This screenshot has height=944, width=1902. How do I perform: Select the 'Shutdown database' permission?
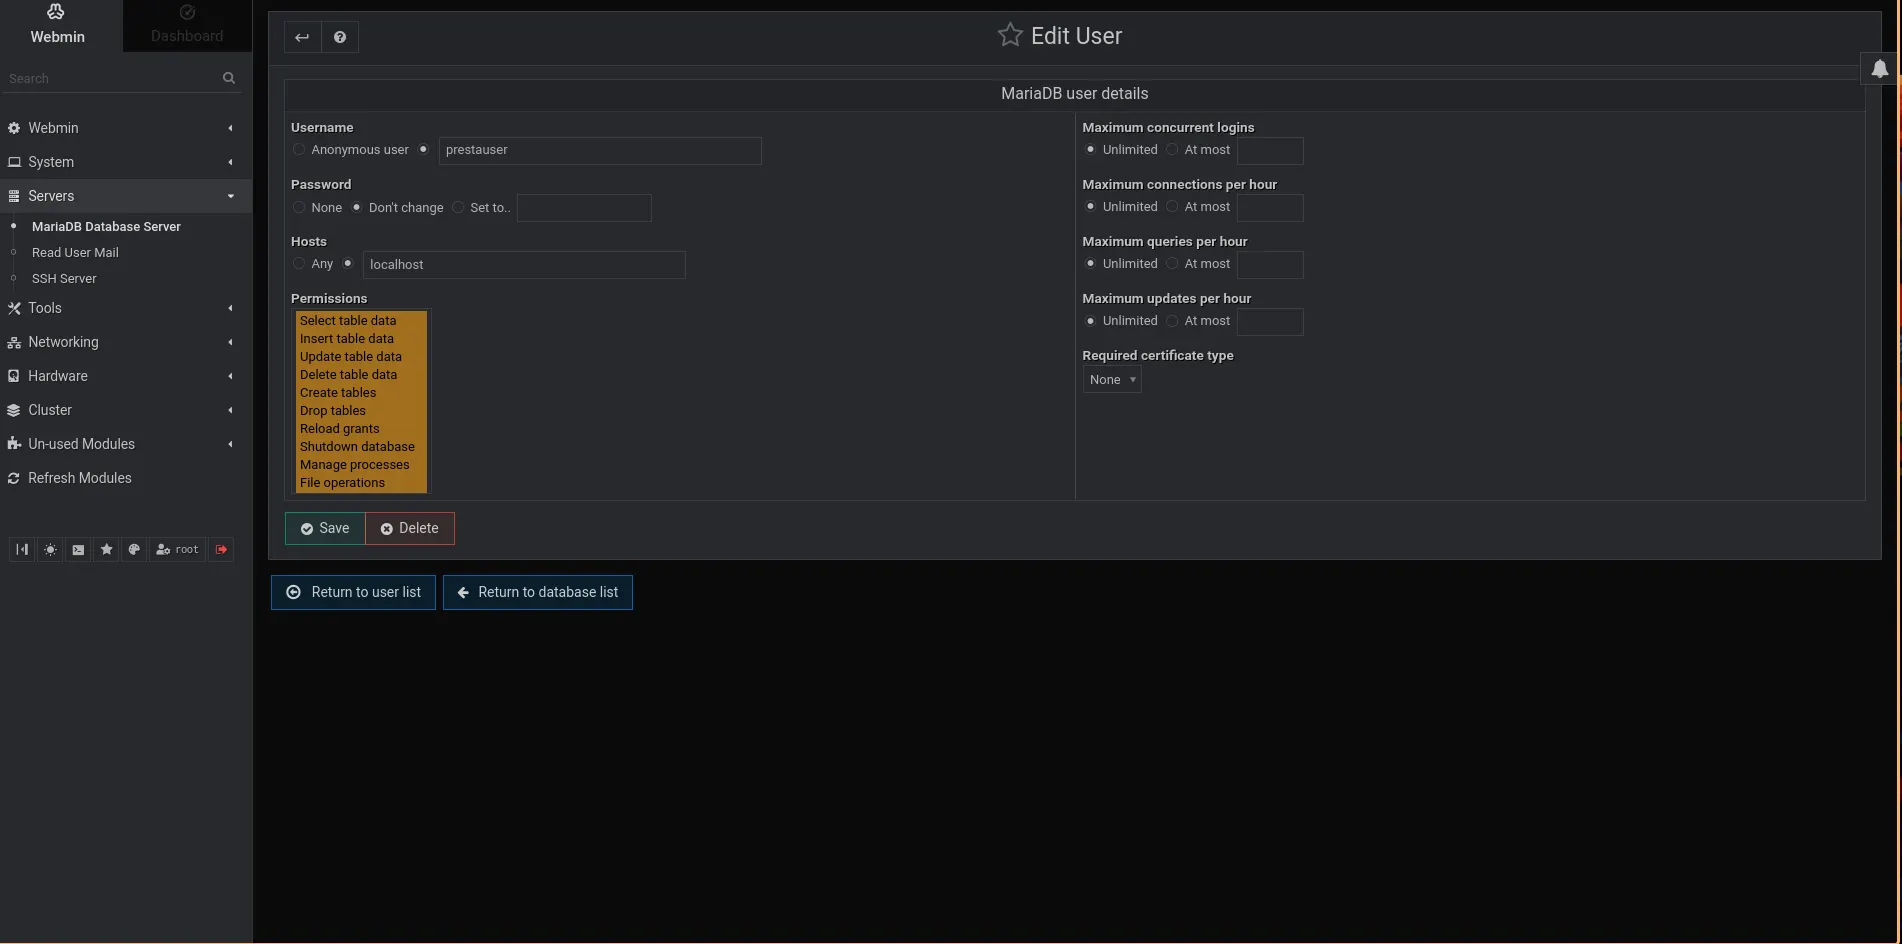tap(361, 447)
